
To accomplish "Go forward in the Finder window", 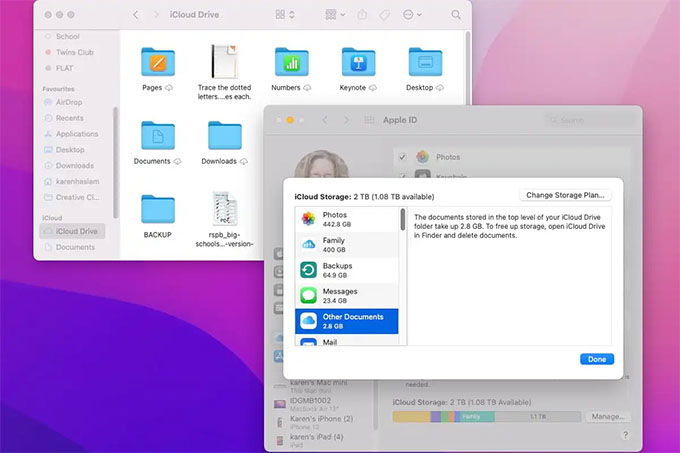I will [157, 15].
